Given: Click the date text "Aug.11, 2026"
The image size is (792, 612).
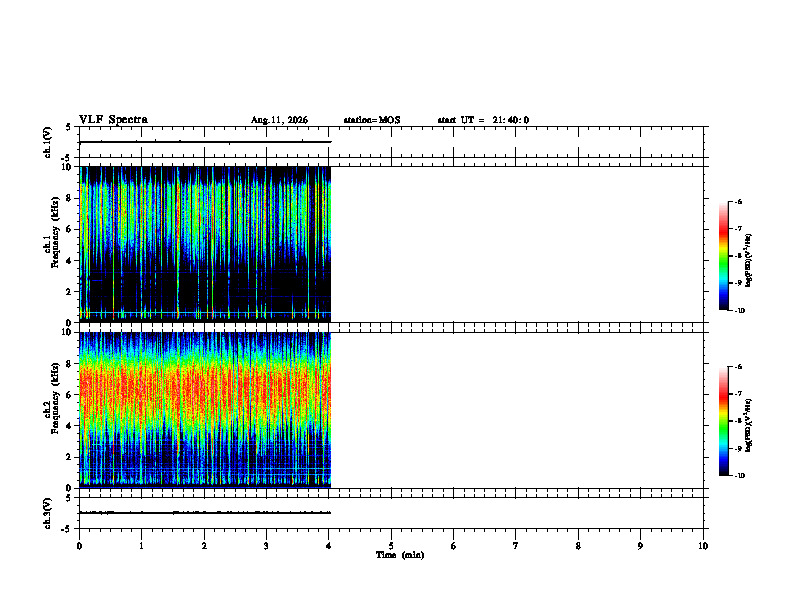Looking at the screenshot, I should [x=279, y=120].
